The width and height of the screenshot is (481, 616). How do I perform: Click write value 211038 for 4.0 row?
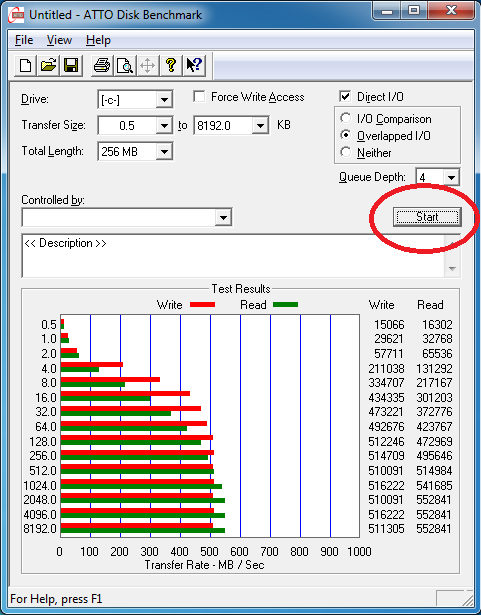pyautogui.click(x=386, y=368)
